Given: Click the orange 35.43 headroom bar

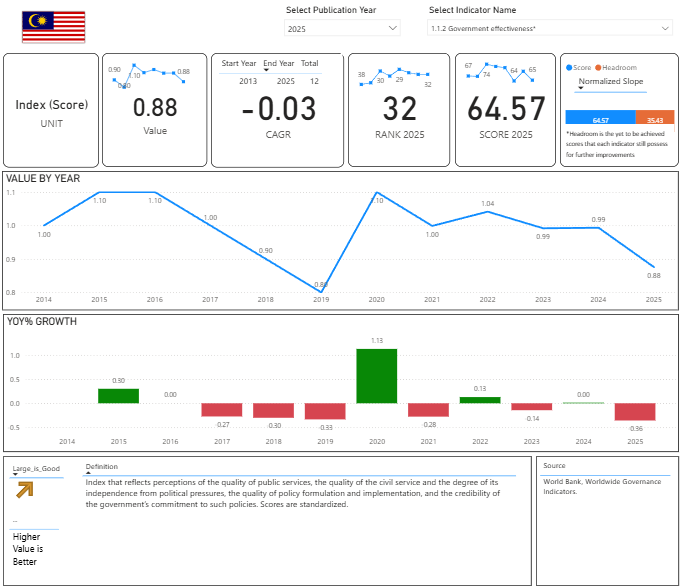Looking at the screenshot, I should (x=655, y=120).
